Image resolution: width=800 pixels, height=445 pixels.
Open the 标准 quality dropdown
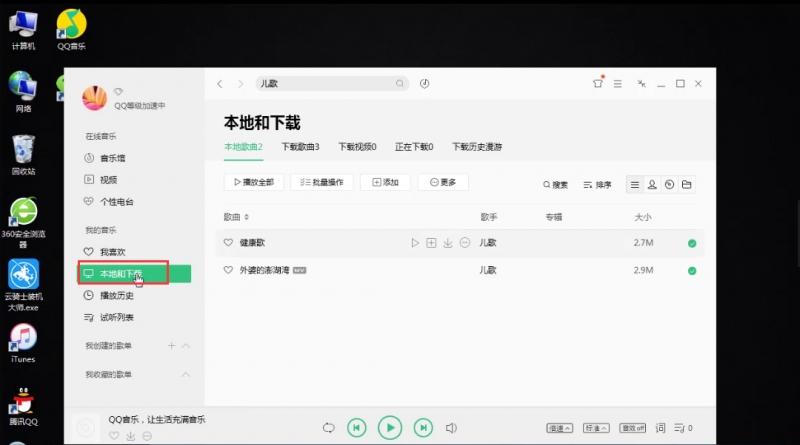tap(596, 428)
